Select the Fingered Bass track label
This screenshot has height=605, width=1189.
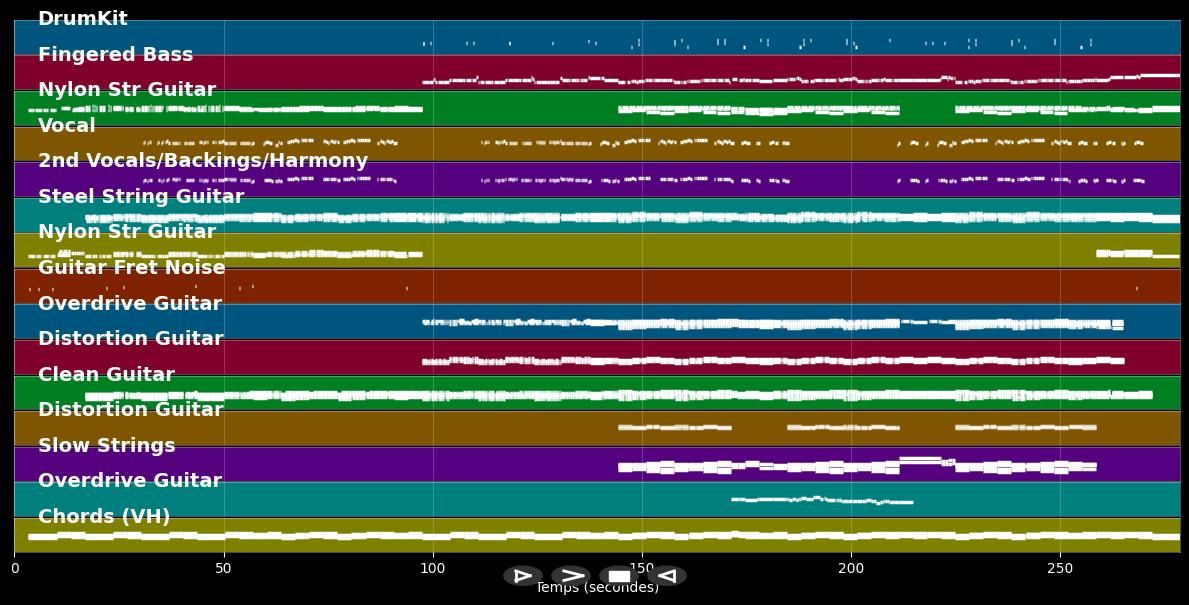tap(115, 55)
